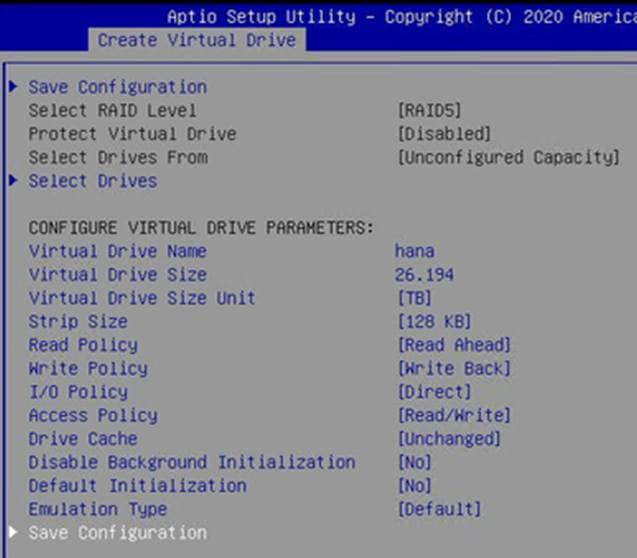Click the arrow beside top Save Configuration
The height and width of the screenshot is (558, 637).
click(12, 87)
